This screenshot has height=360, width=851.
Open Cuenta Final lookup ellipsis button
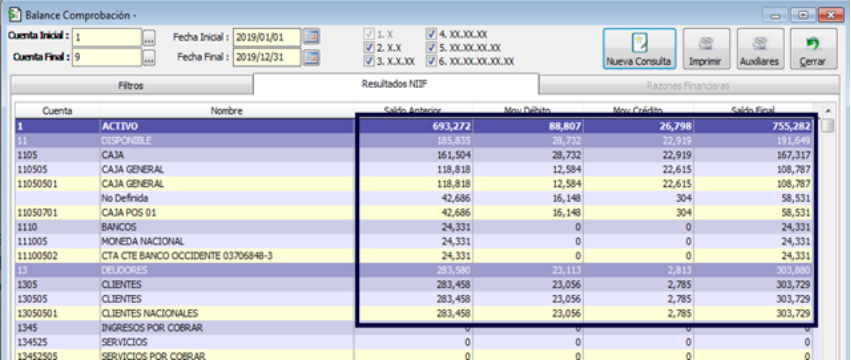click(x=149, y=57)
